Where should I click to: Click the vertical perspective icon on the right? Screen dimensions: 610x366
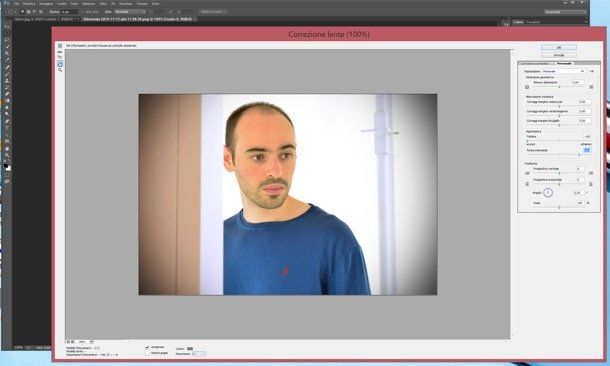click(591, 173)
